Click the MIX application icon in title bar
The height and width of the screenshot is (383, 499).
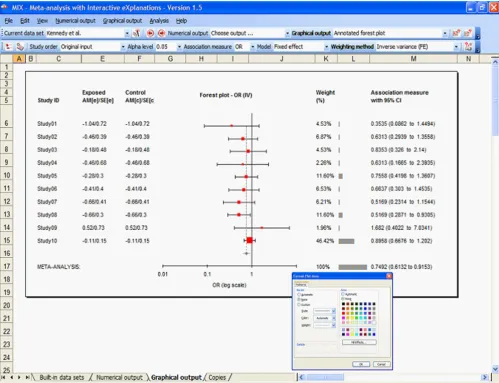click(x=5, y=7)
